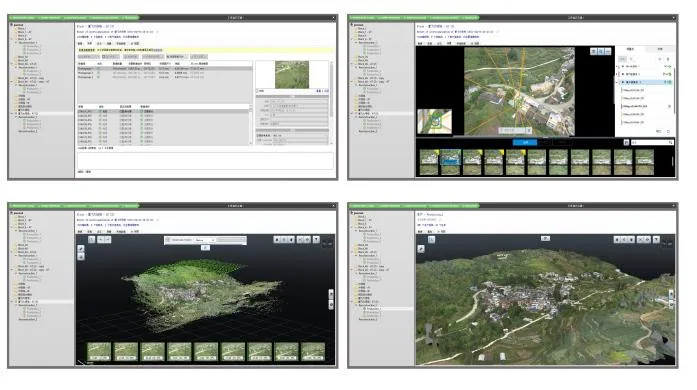The image size is (697, 390).
Task: Select the first Photogroup row in top-left window
Action: pos(164,69)
